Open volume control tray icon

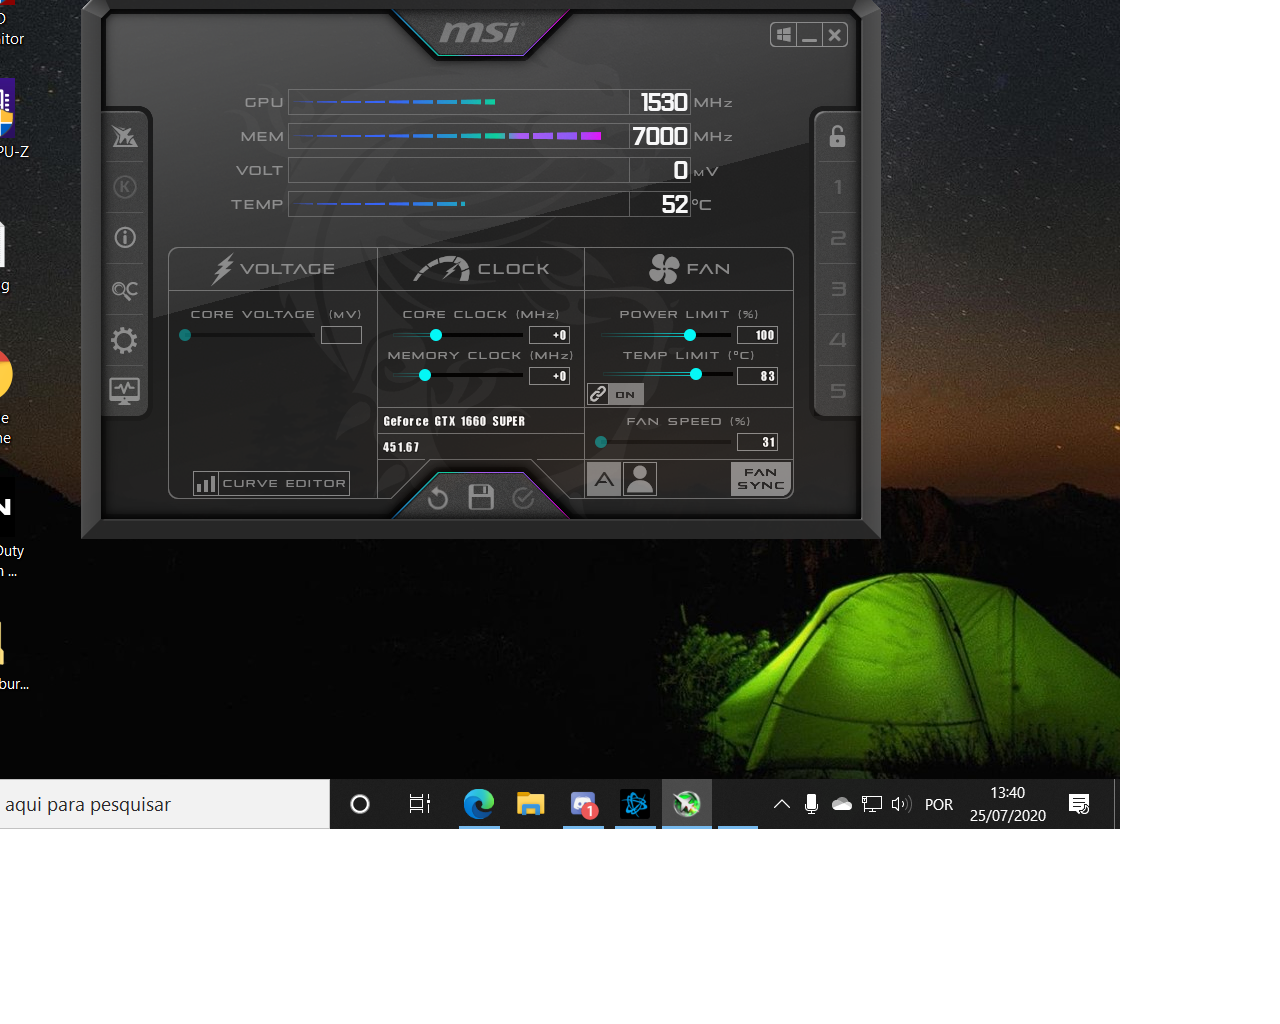901,804
